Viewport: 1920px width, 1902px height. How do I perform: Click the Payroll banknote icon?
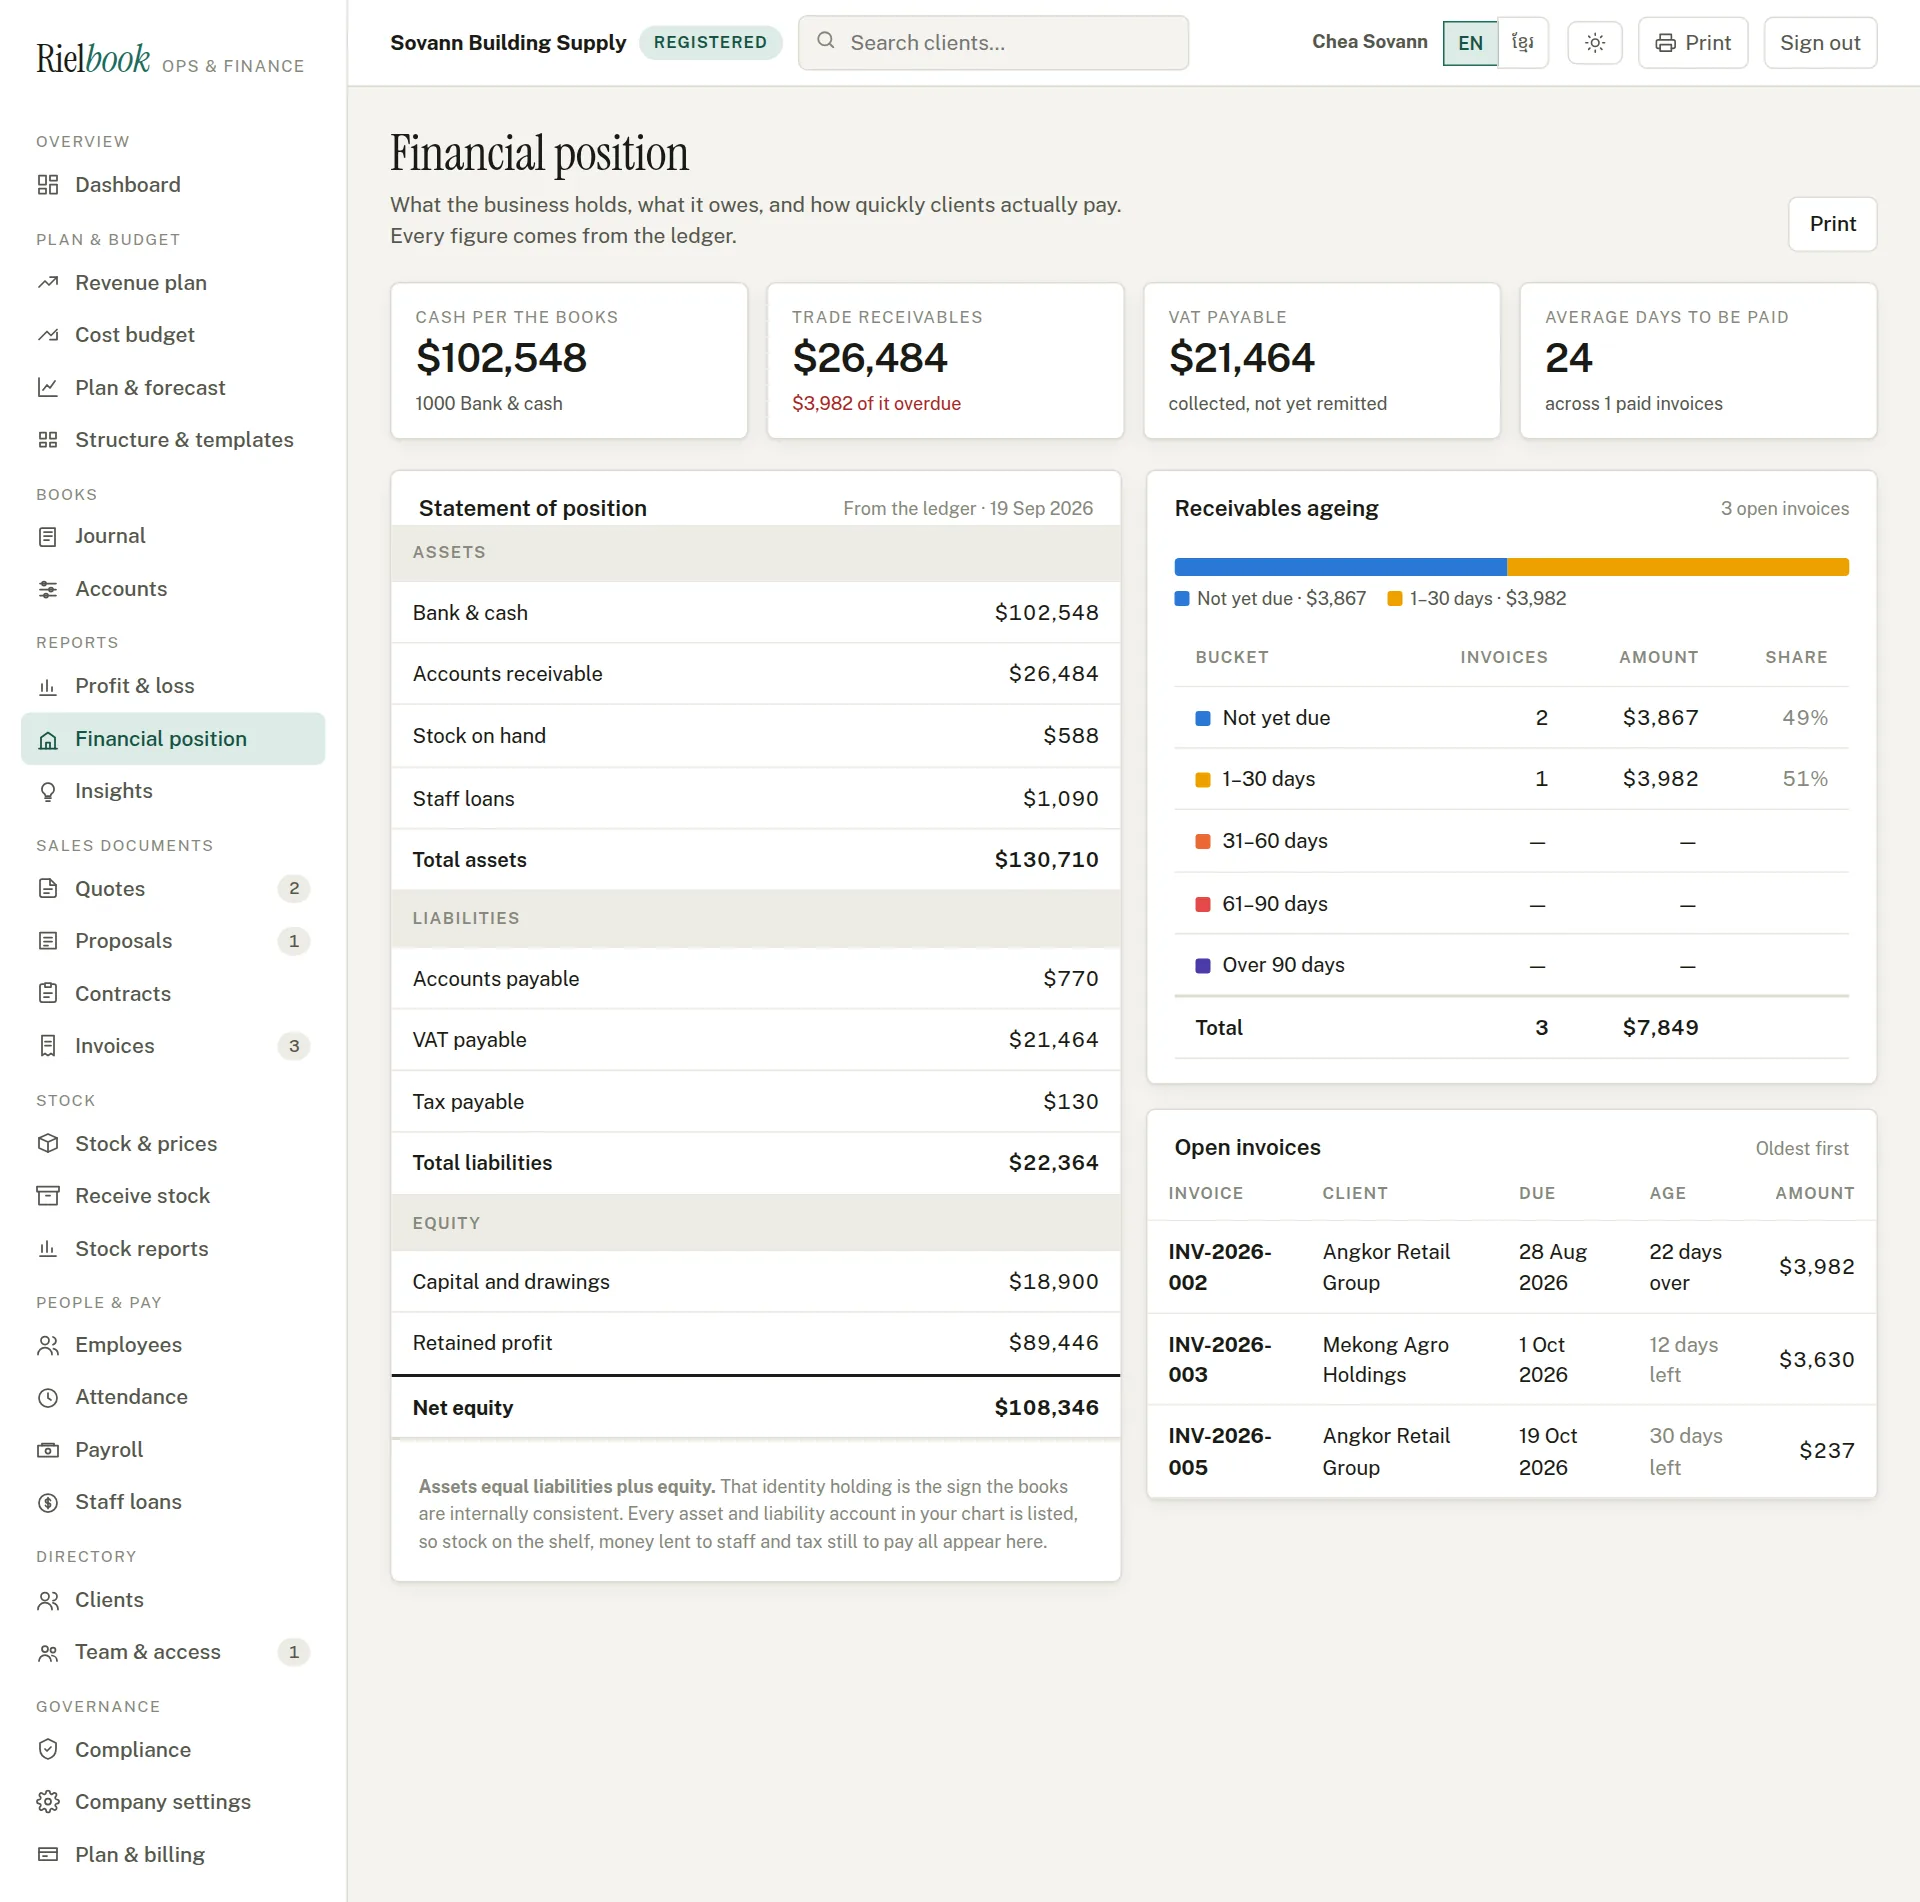48,1450
